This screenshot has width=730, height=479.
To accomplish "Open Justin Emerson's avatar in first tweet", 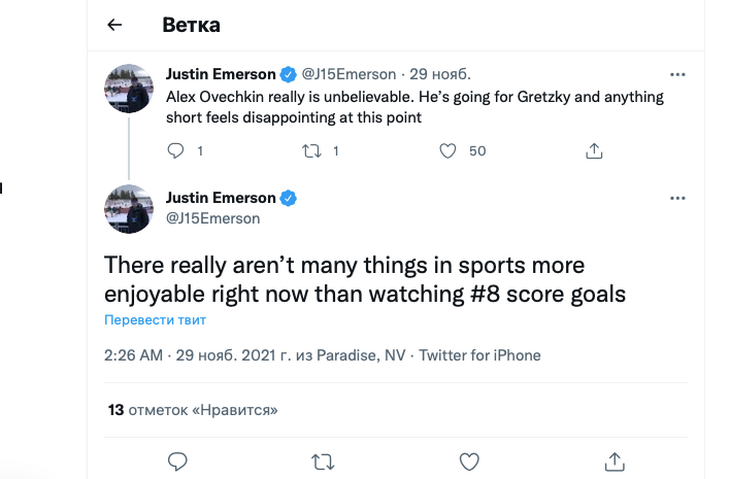I will (129, 88).
